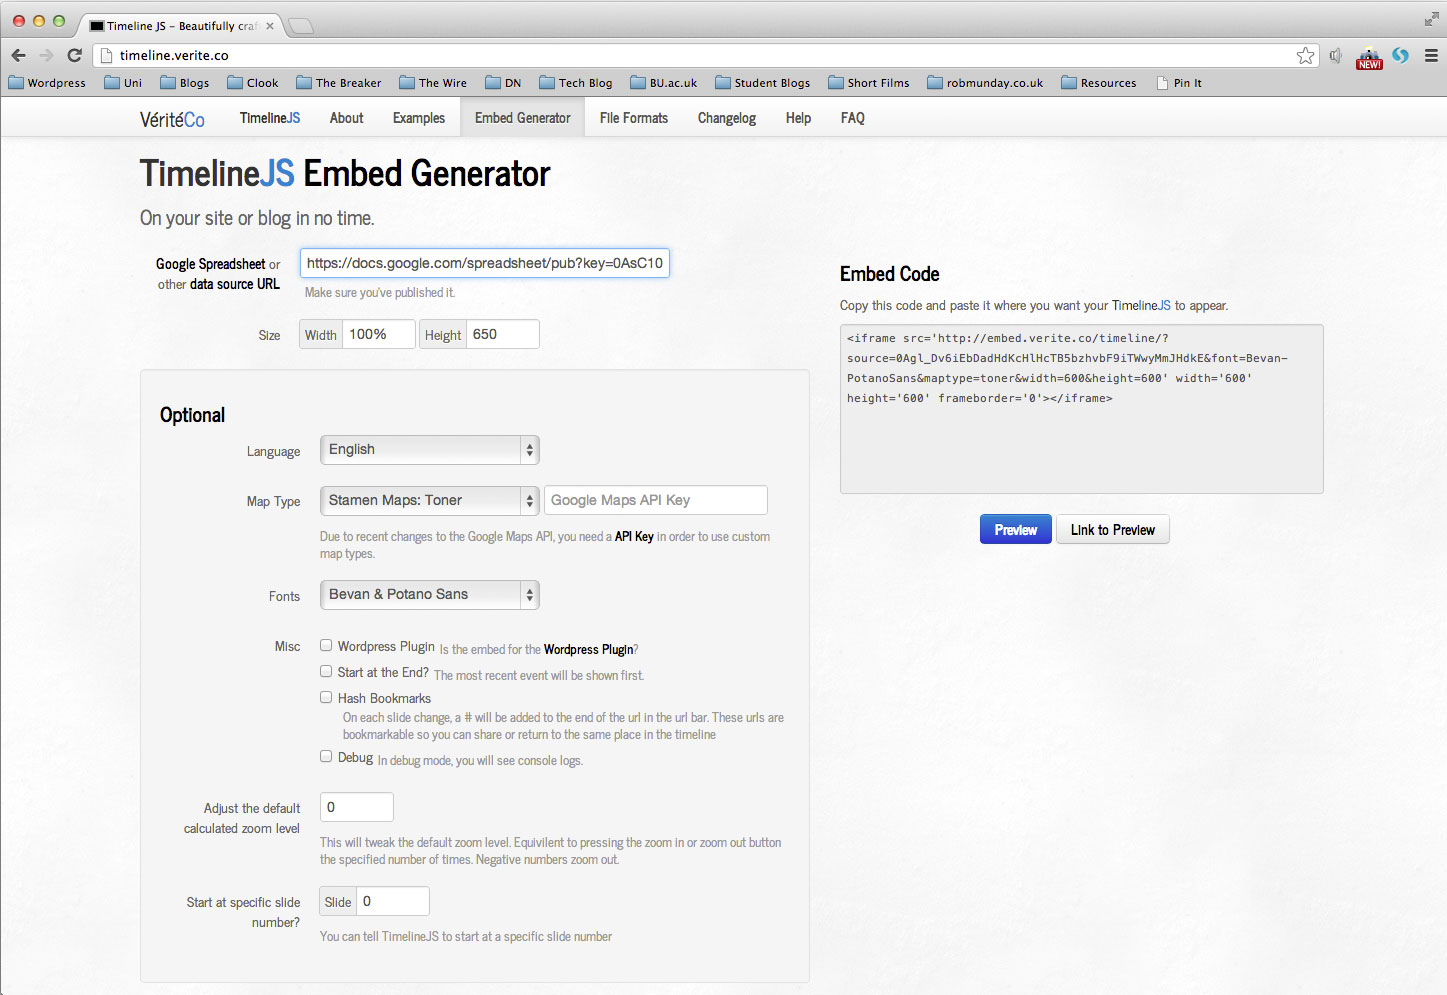Open a new tab with the tab button
This screenshot has height=995, width=1447.
click(300, 26)
